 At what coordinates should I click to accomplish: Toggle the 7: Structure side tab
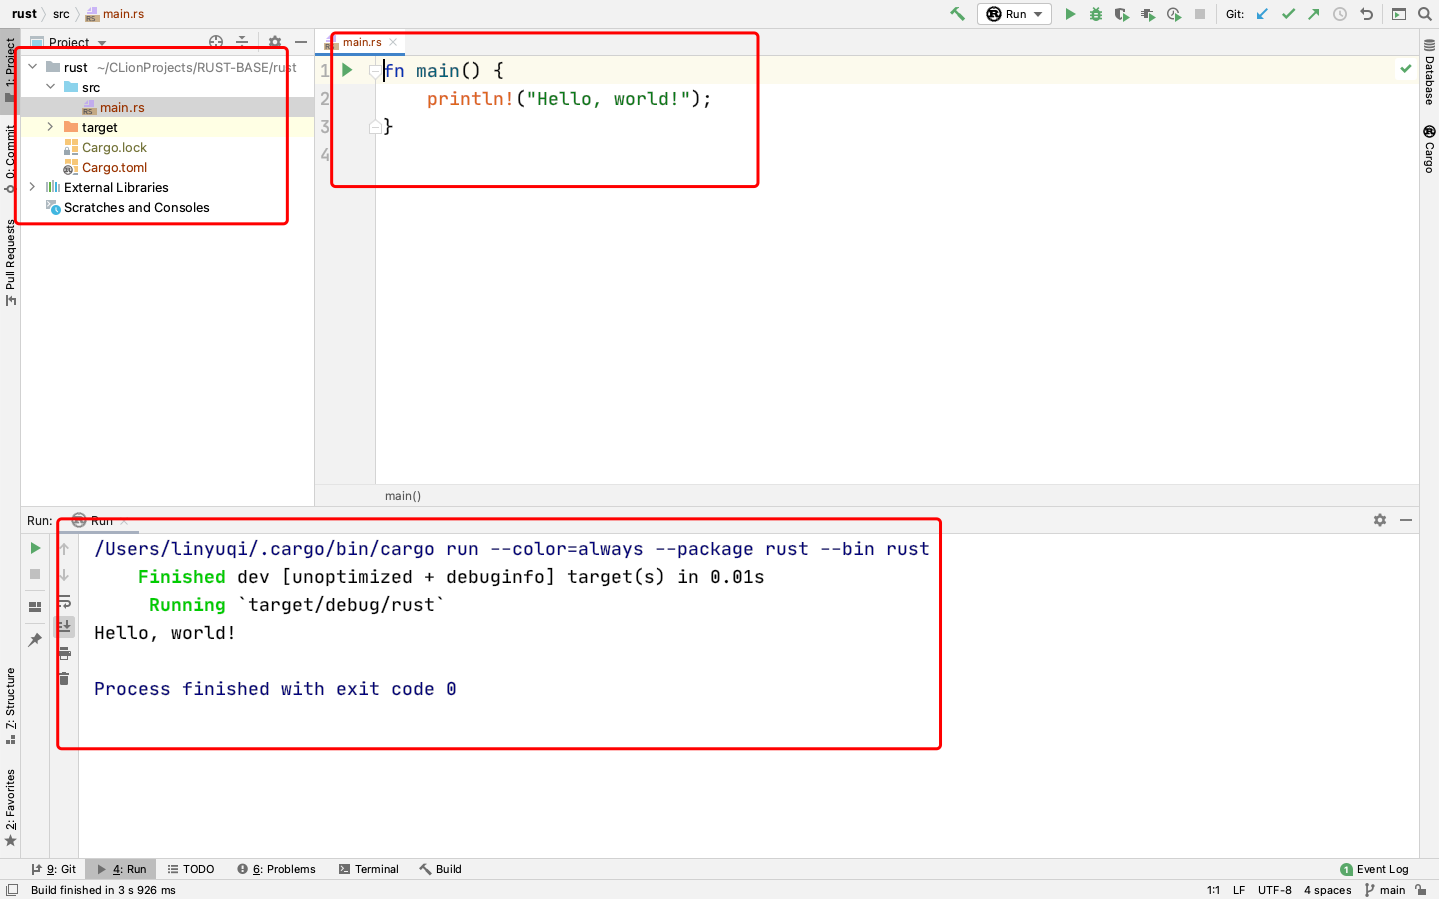click(x=10, y=706)
